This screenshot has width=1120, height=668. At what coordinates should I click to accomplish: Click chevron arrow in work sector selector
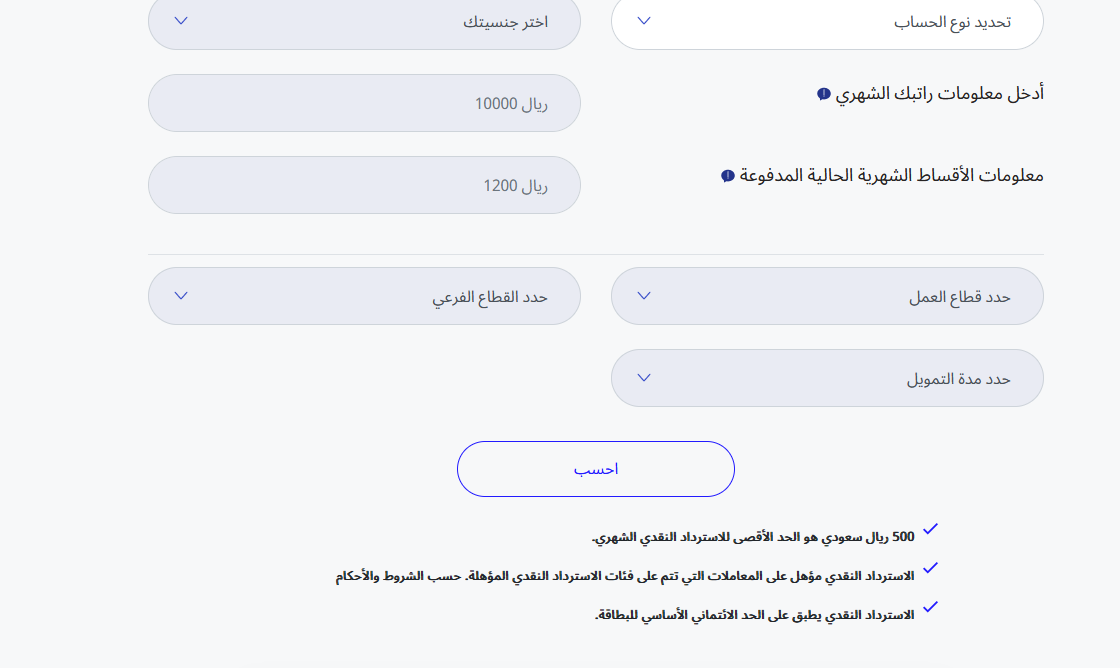click(x=644, y=296)
